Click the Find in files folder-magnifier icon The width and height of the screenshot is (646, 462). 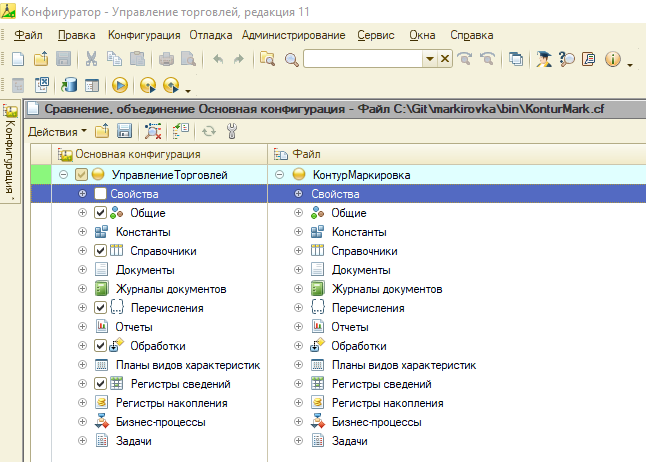267,59
